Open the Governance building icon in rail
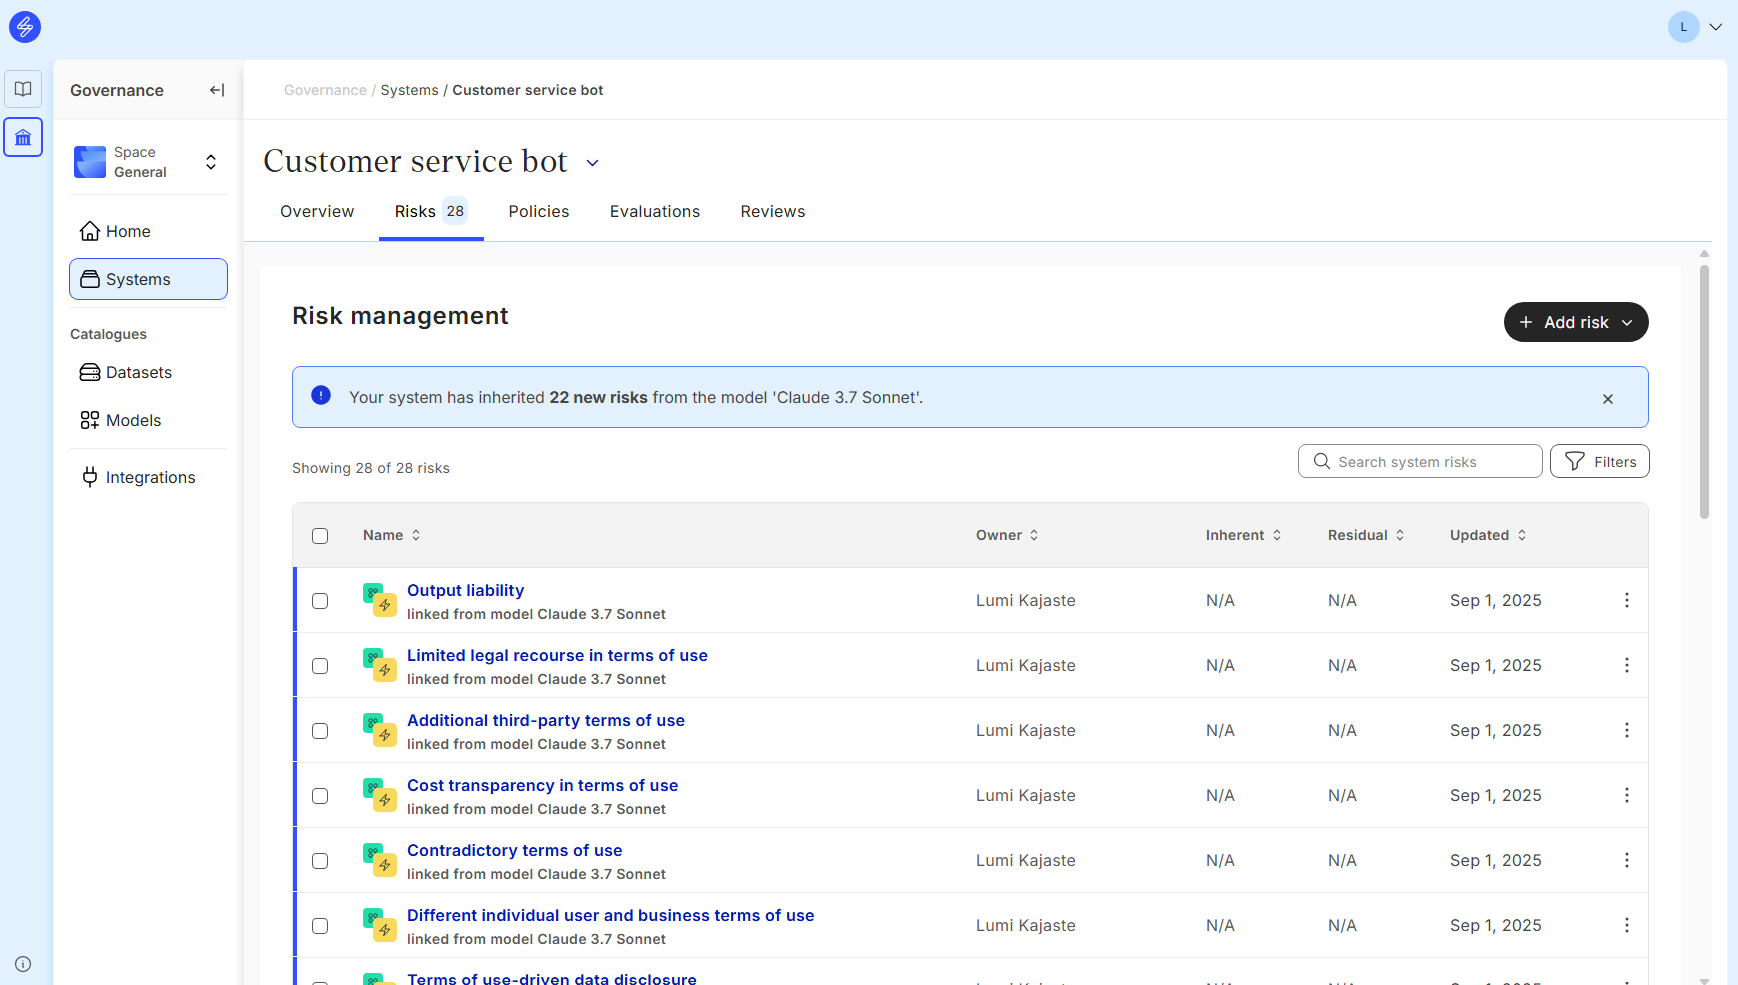The width and height of the screenshot is (1738, 985). pyautogui.click(x=23, y=137)
